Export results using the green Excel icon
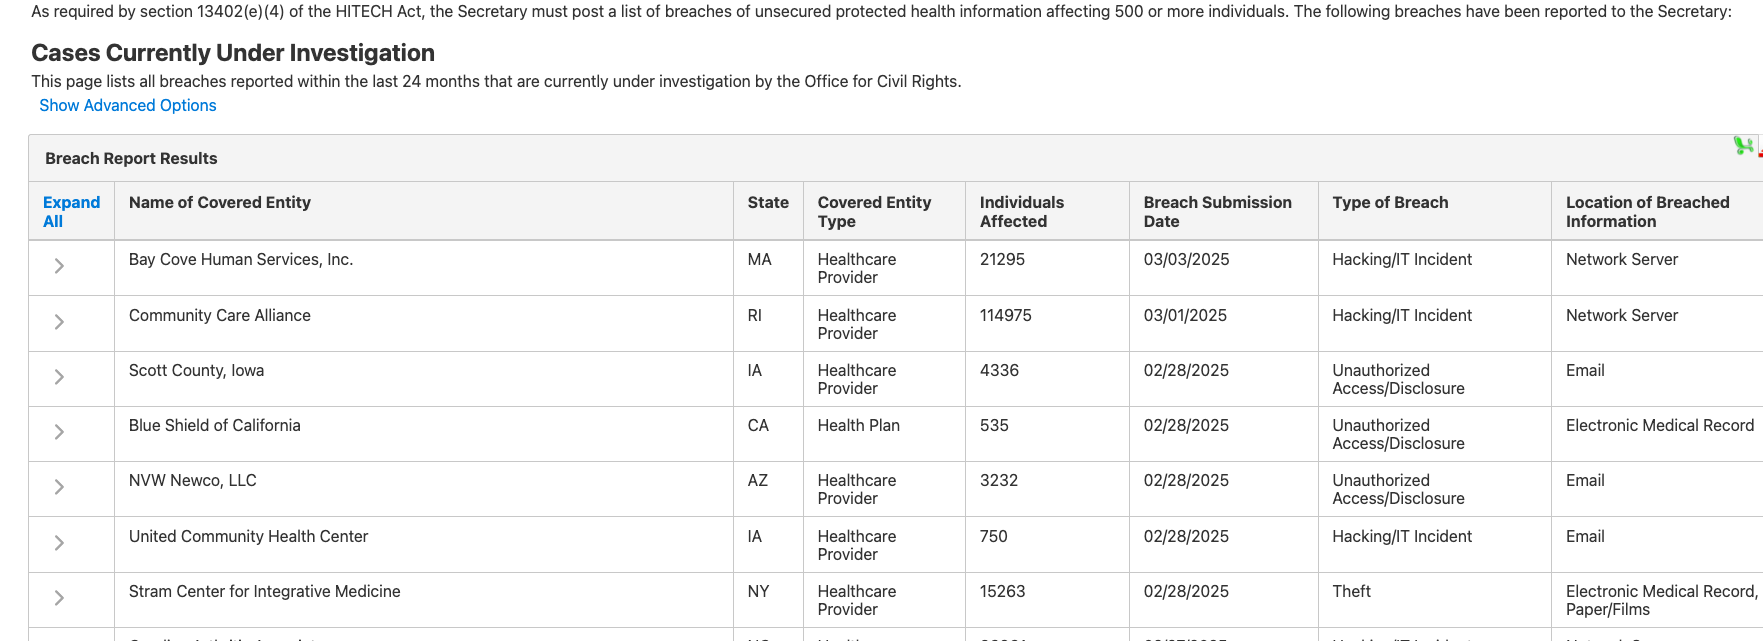The width and height of the screenshot is (1763, 641). tap(1743, 146)
